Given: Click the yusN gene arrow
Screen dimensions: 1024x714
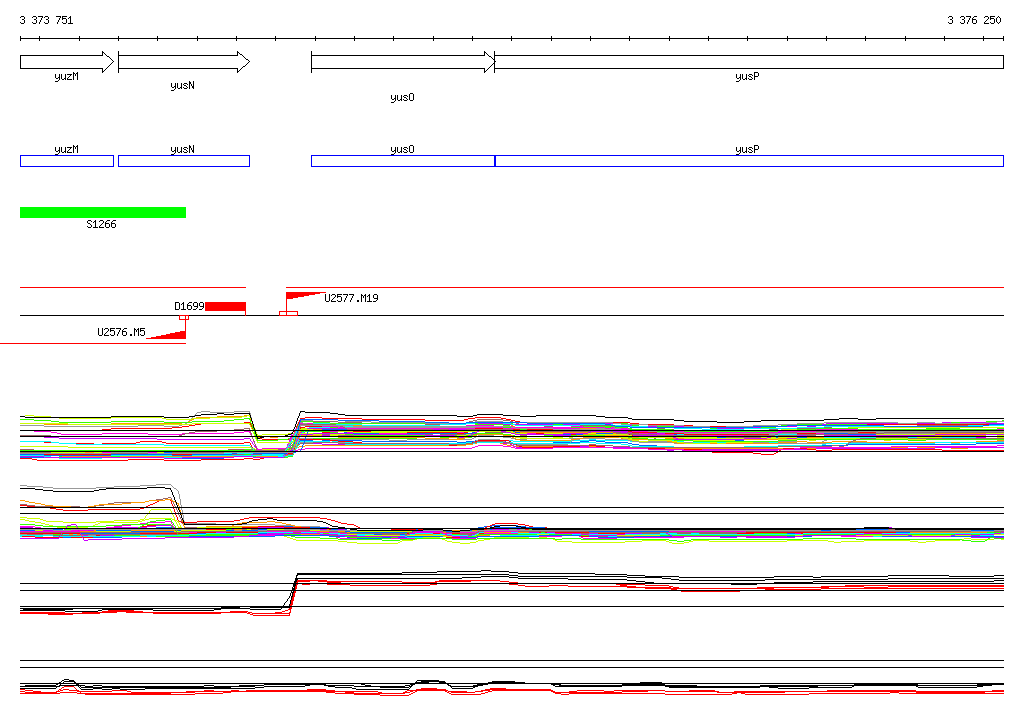Looking at the screenshot, I should pyautogui.click(x=184, y=62).
